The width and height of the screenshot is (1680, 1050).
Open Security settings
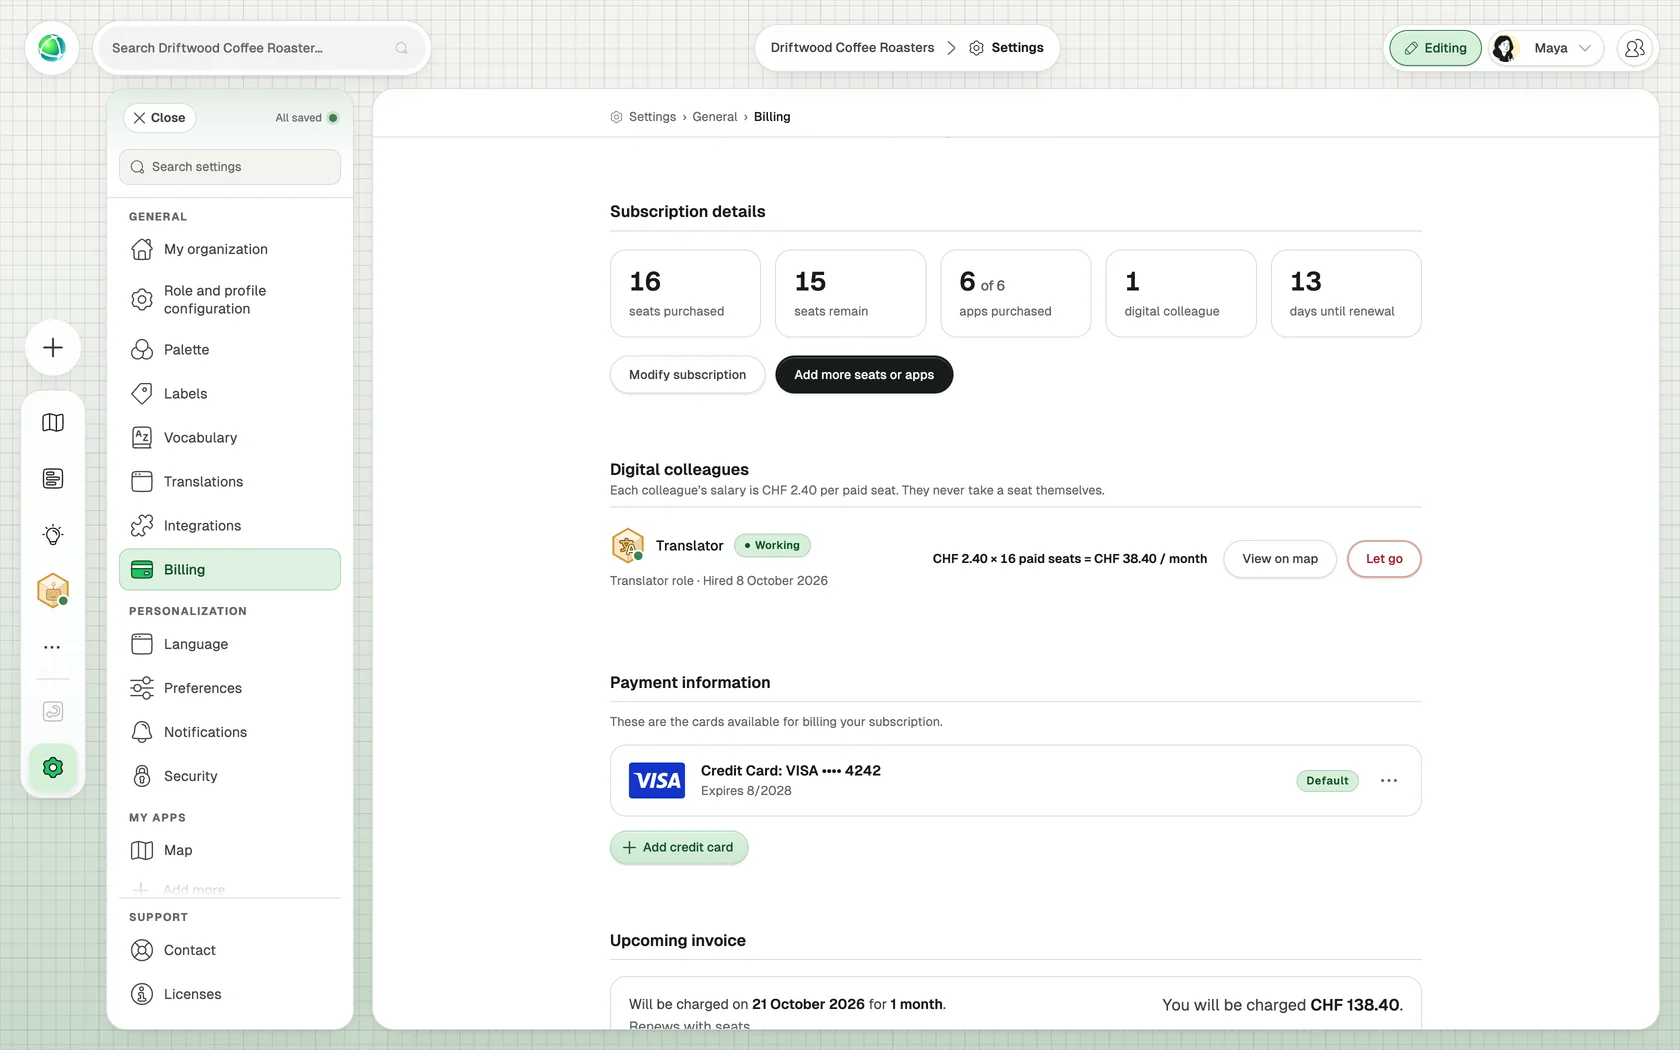point(230,776)
